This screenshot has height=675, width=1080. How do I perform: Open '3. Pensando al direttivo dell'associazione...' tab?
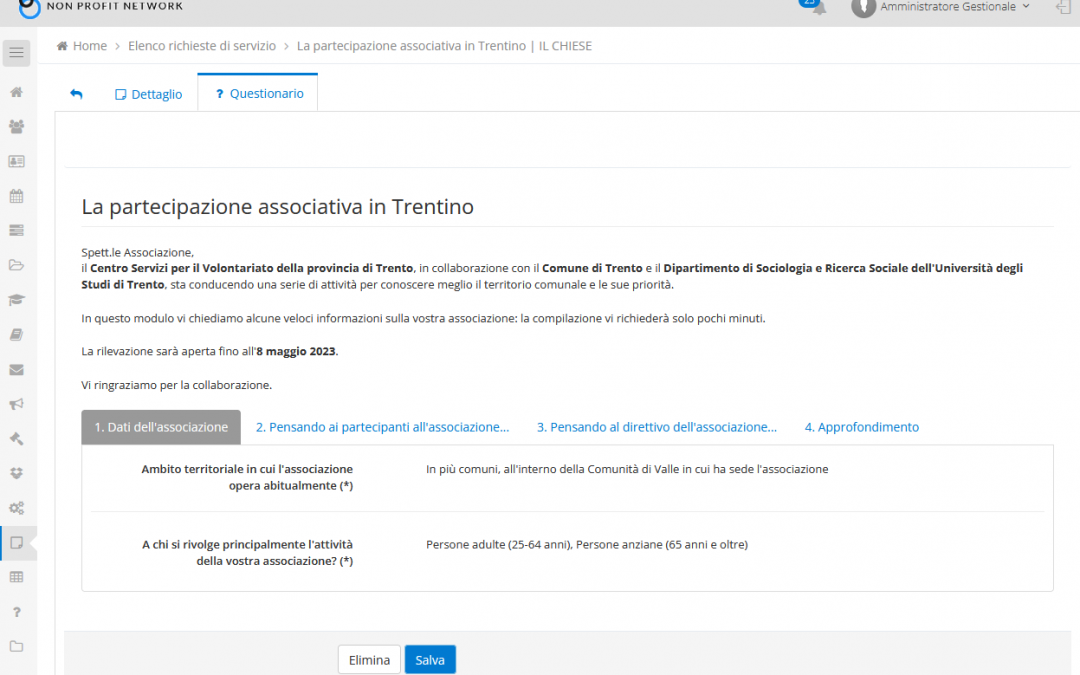(656, 427)
